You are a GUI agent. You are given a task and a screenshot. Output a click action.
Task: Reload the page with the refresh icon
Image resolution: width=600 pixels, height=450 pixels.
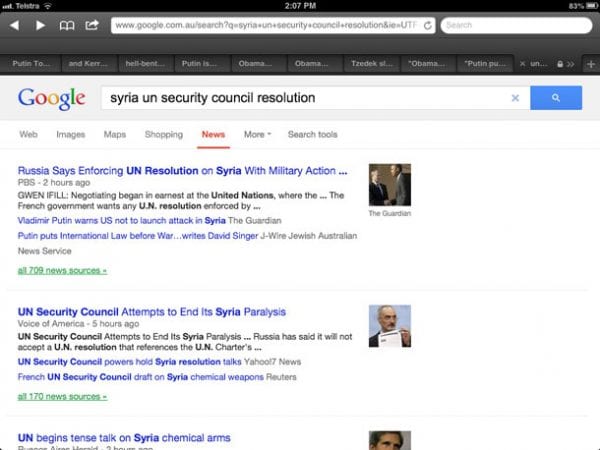[x=428, y=25]
